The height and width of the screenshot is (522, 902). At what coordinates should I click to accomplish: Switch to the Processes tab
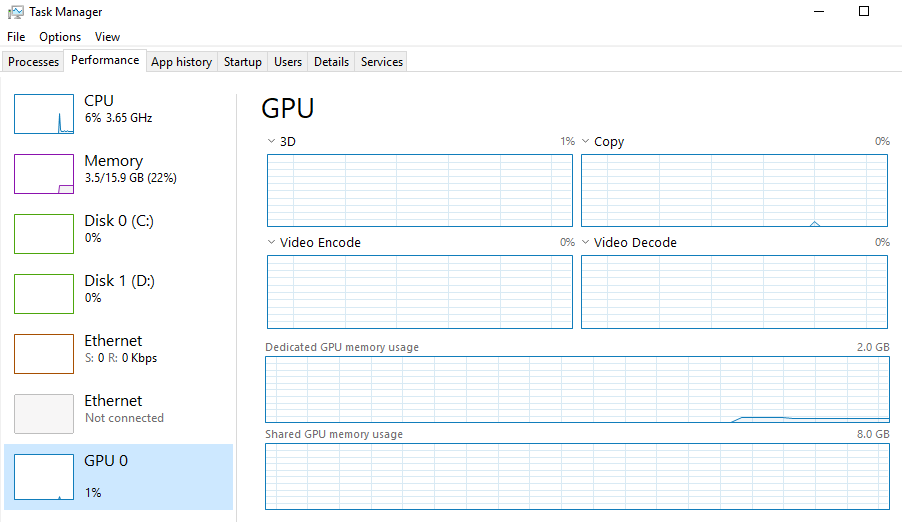(x=34, y=62)
